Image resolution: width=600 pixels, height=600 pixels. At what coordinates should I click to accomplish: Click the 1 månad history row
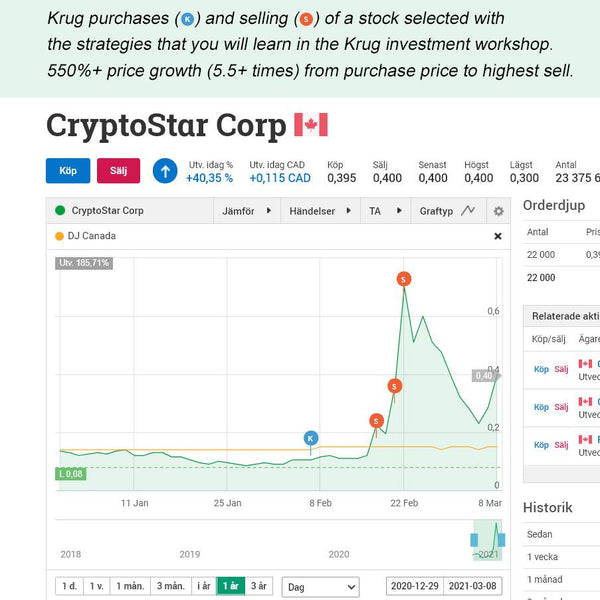coord(561,579)
